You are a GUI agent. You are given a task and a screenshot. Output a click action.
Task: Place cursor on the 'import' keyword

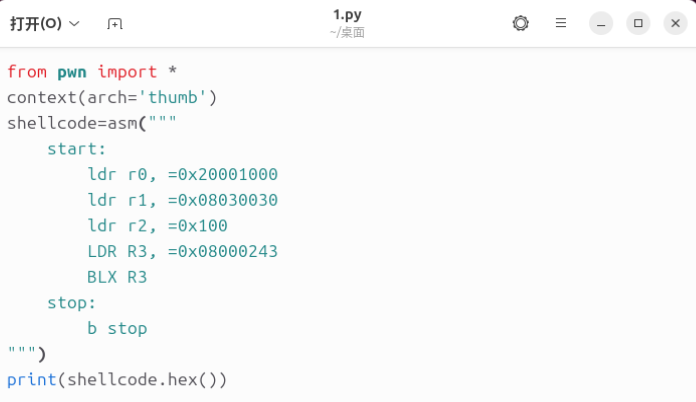(x=127, y=71)
